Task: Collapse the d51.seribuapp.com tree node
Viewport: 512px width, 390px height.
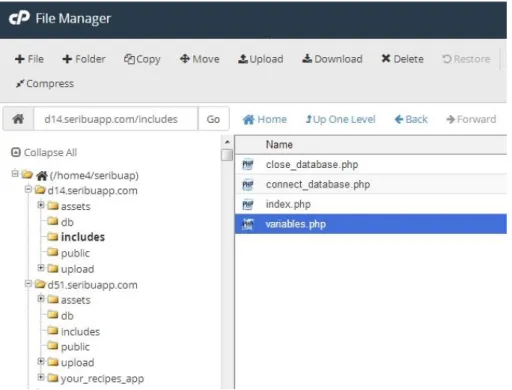Action: 28,284
